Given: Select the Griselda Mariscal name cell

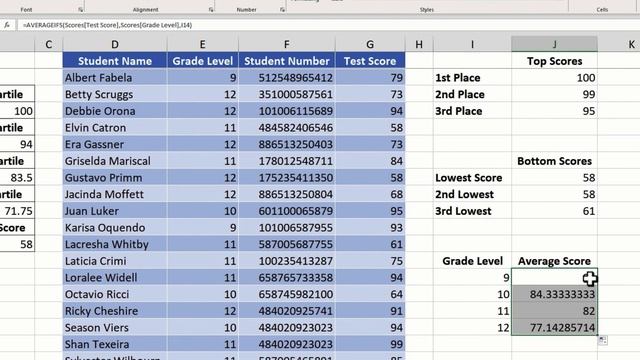Looking at the screenshot, I should (115, 161).
